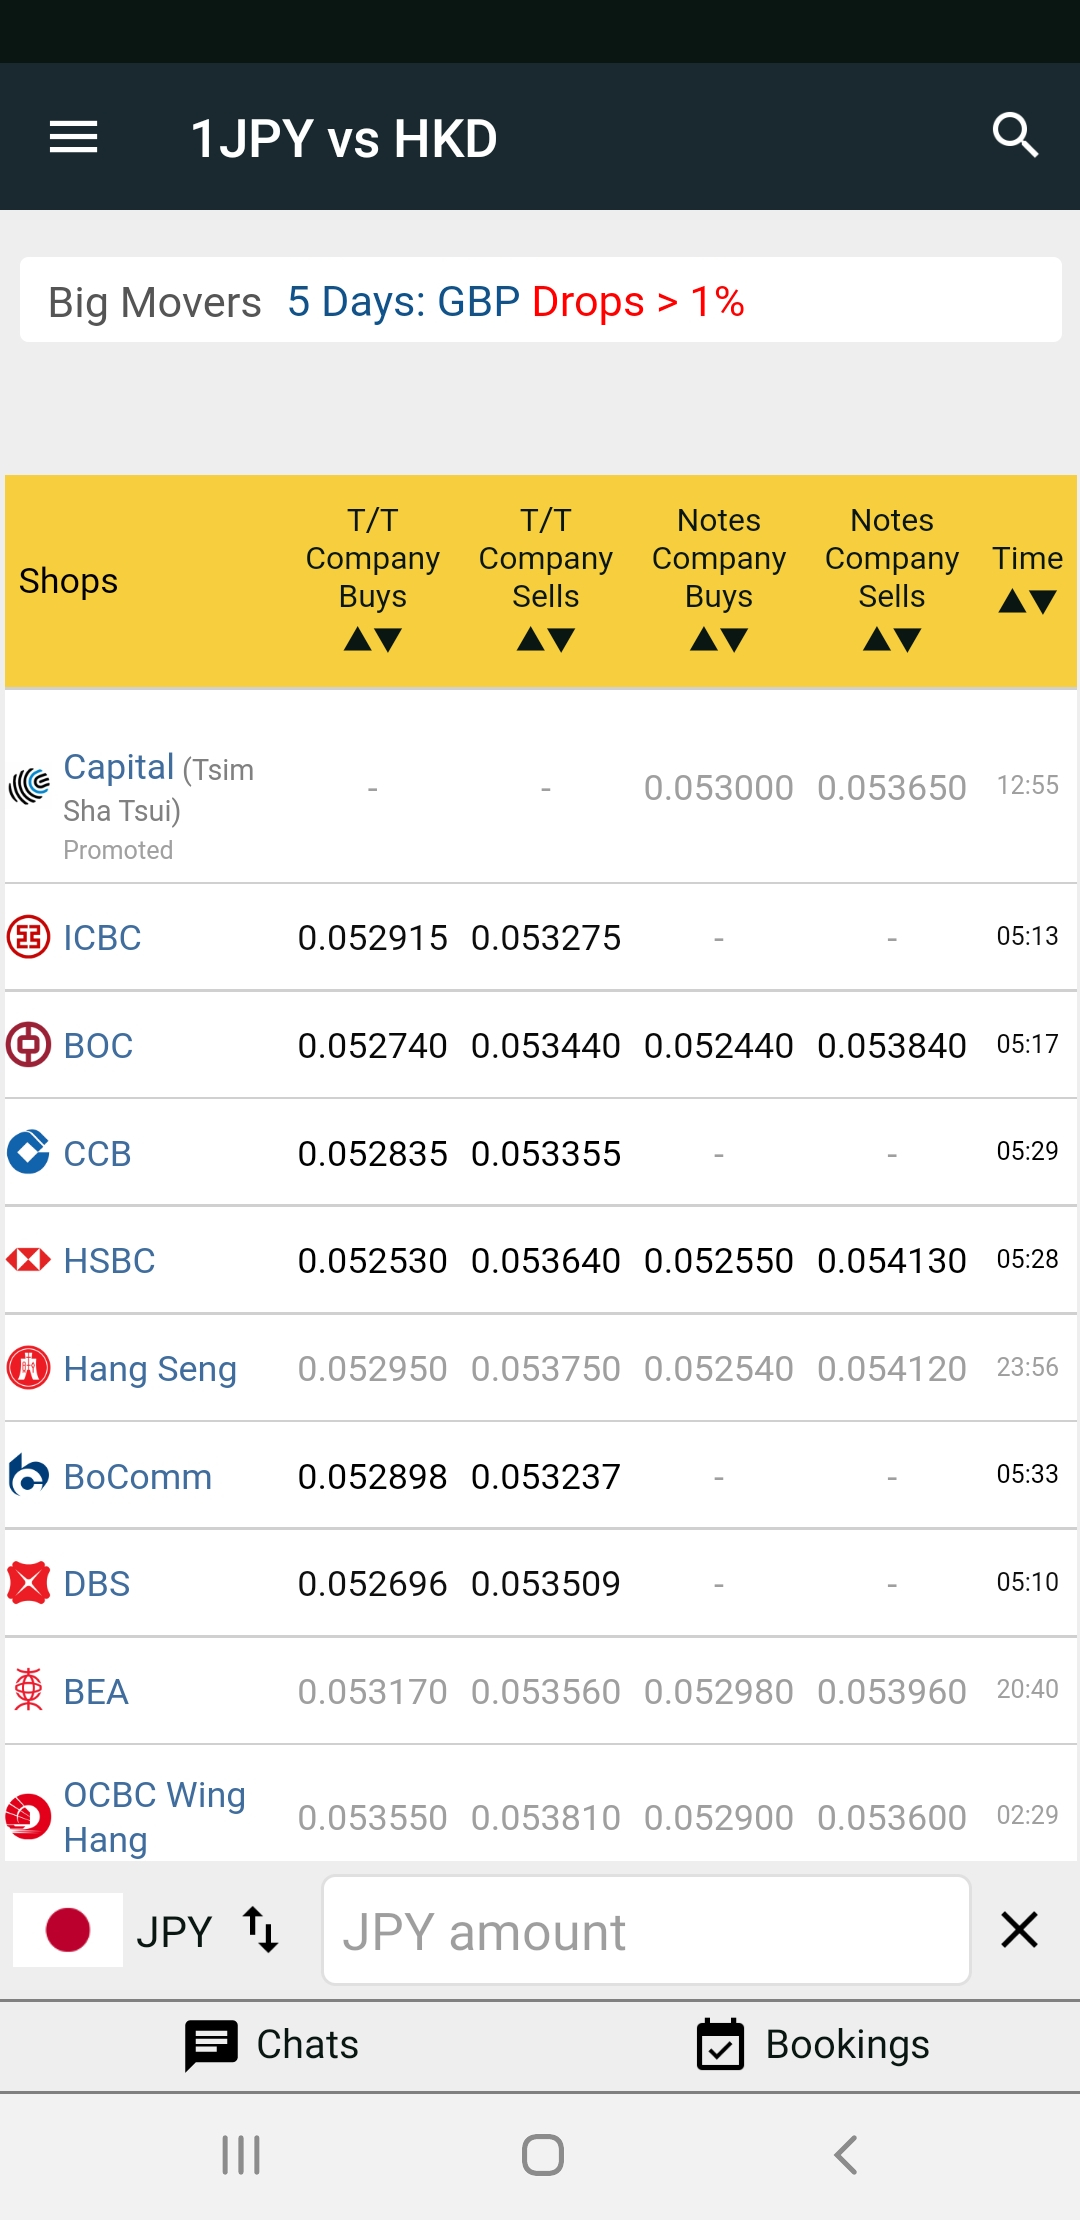Open the ICBC shop link

coord(102,938)
